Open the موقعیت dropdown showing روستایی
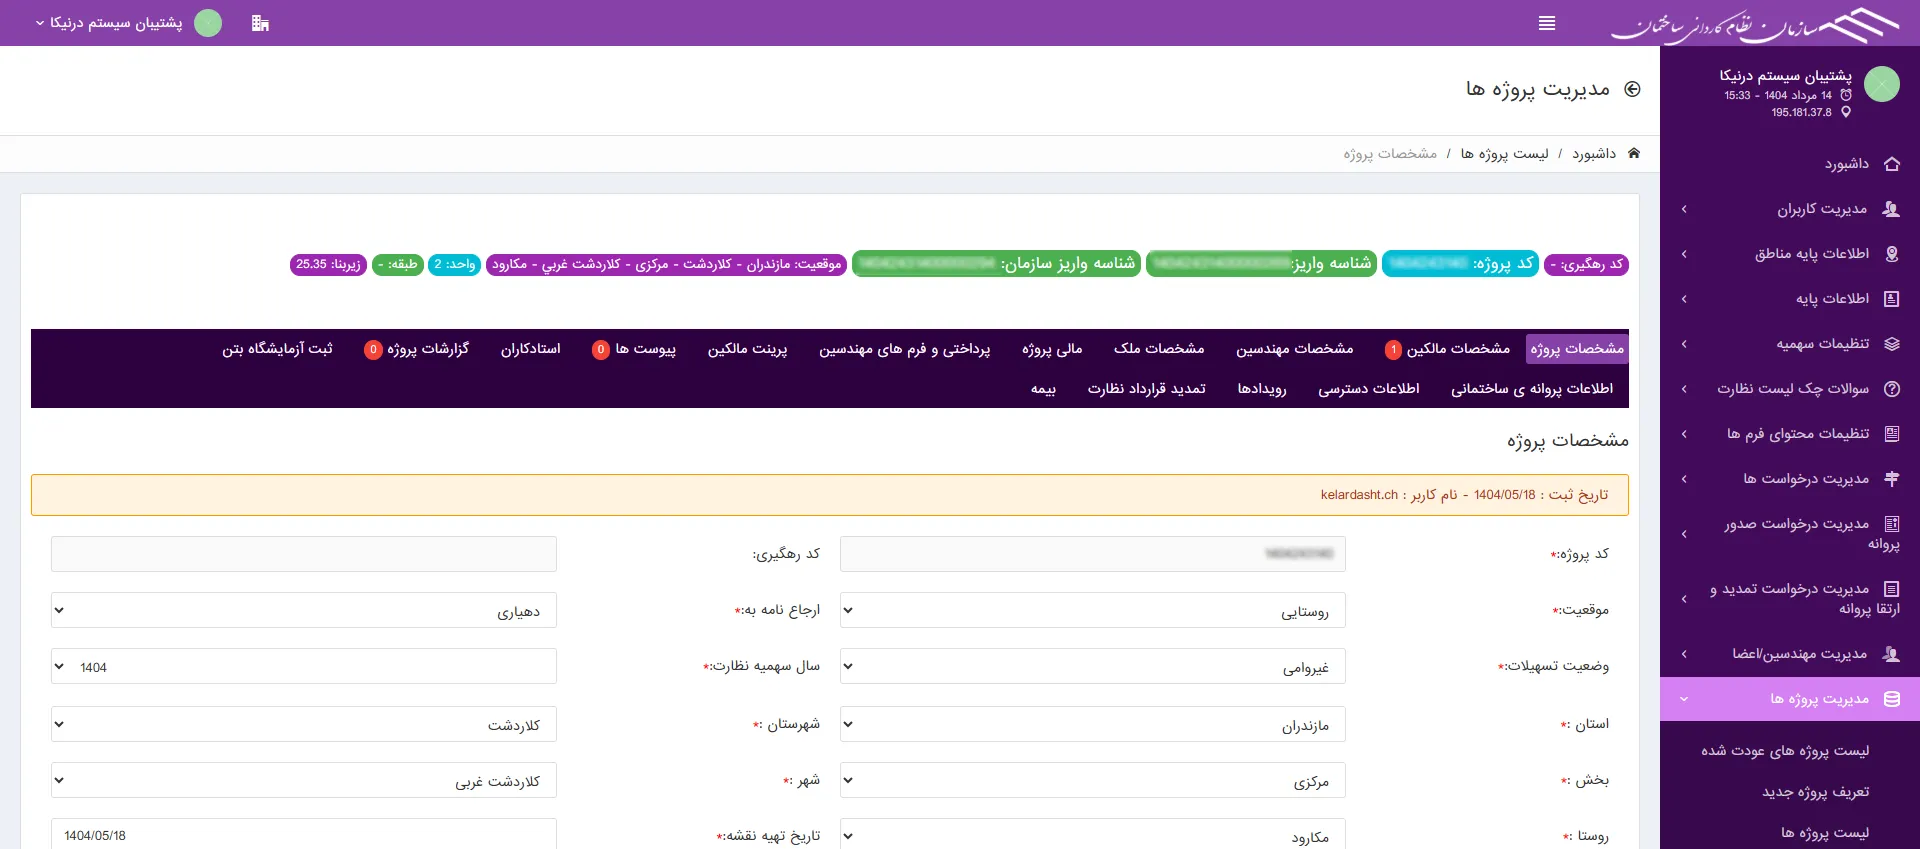Screen dimensions: 1920x849 coord(1092,610)
